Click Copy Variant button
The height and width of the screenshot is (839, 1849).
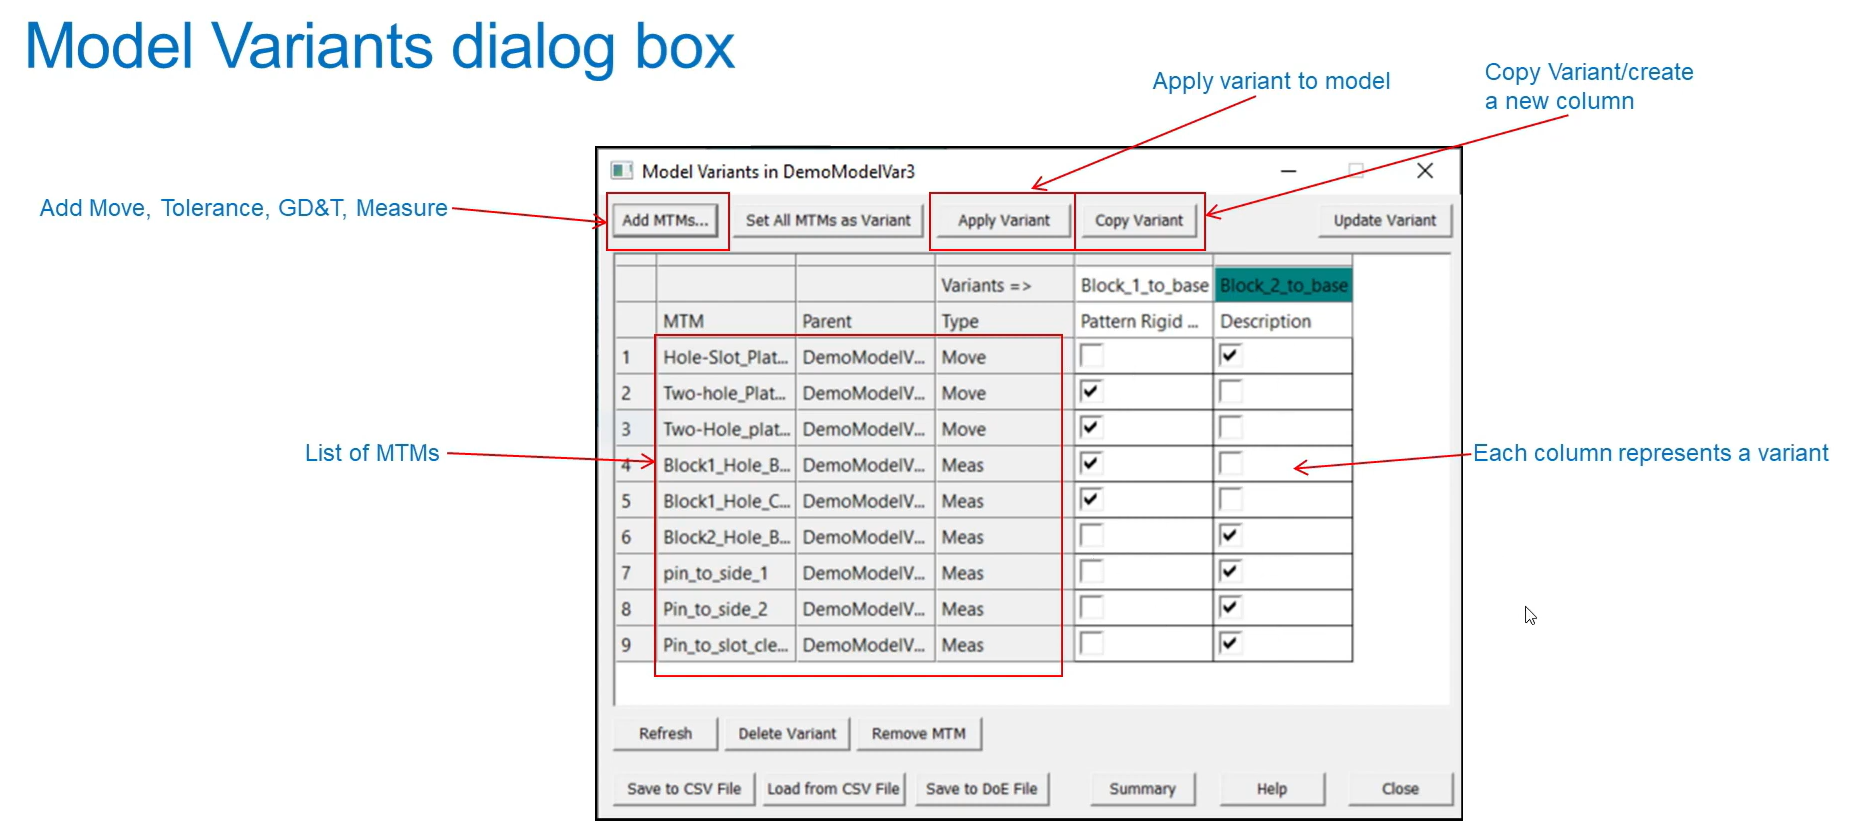tap(1138, 220)
